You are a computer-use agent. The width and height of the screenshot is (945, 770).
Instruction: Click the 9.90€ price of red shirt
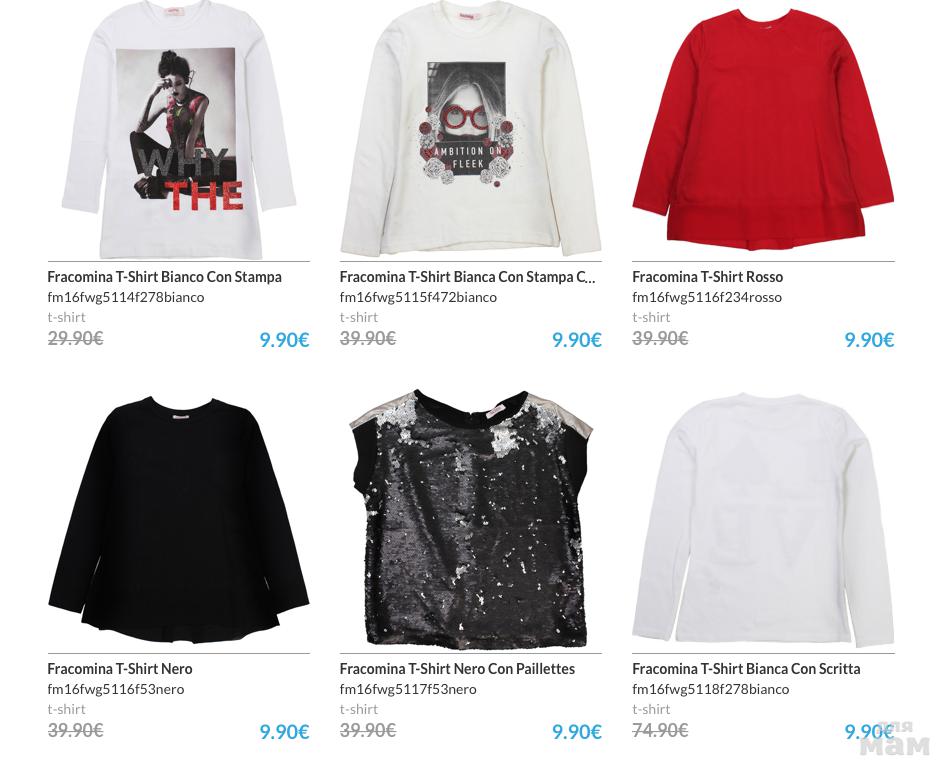click(x=869, y=340)
